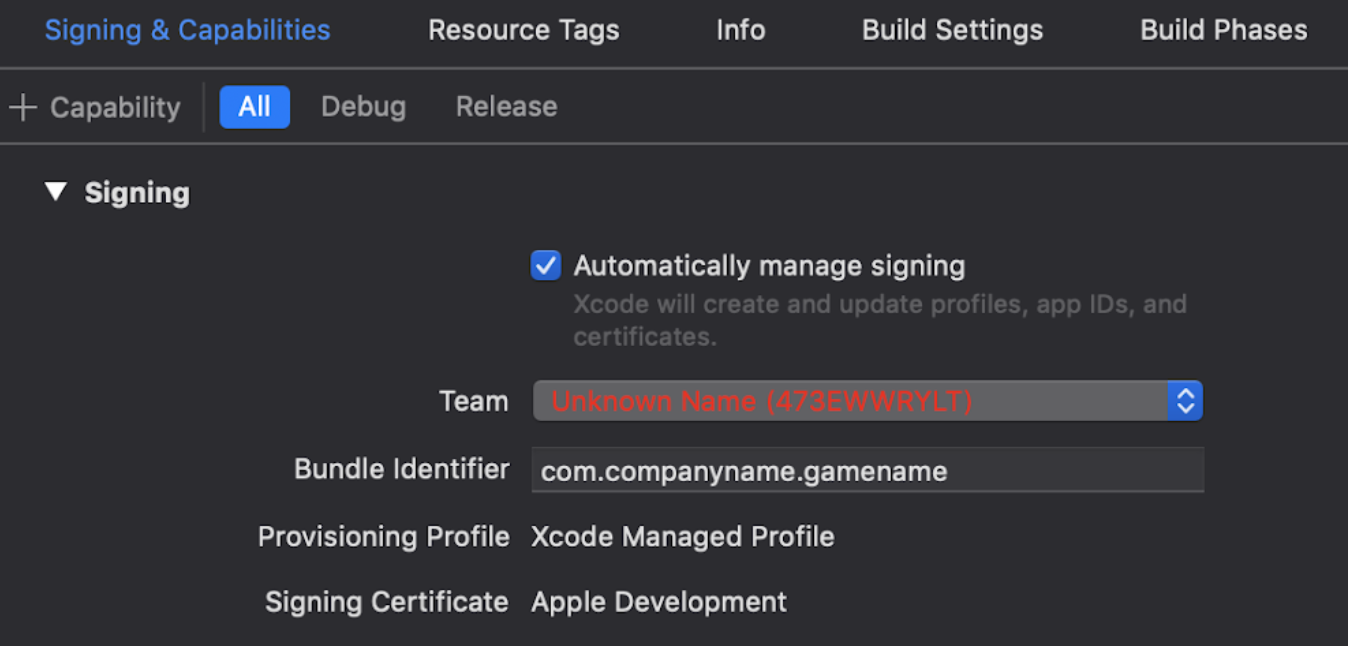Show only Release configuration capabilities
Image resolution: width=1348 pixels, height=646 pixels.
pyautogui.click(x=507, y=107)
